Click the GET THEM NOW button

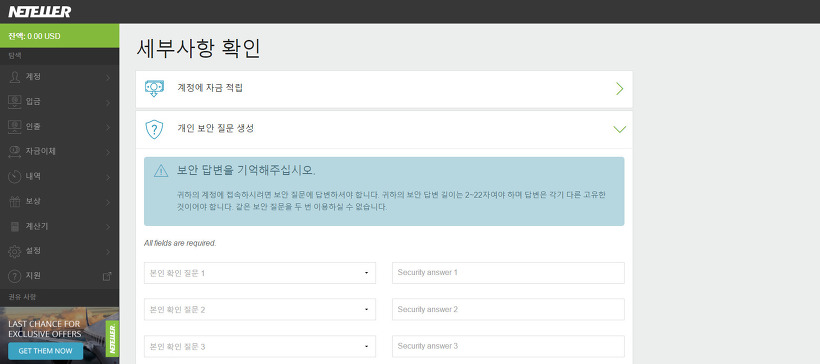click(x=45, y=351)
